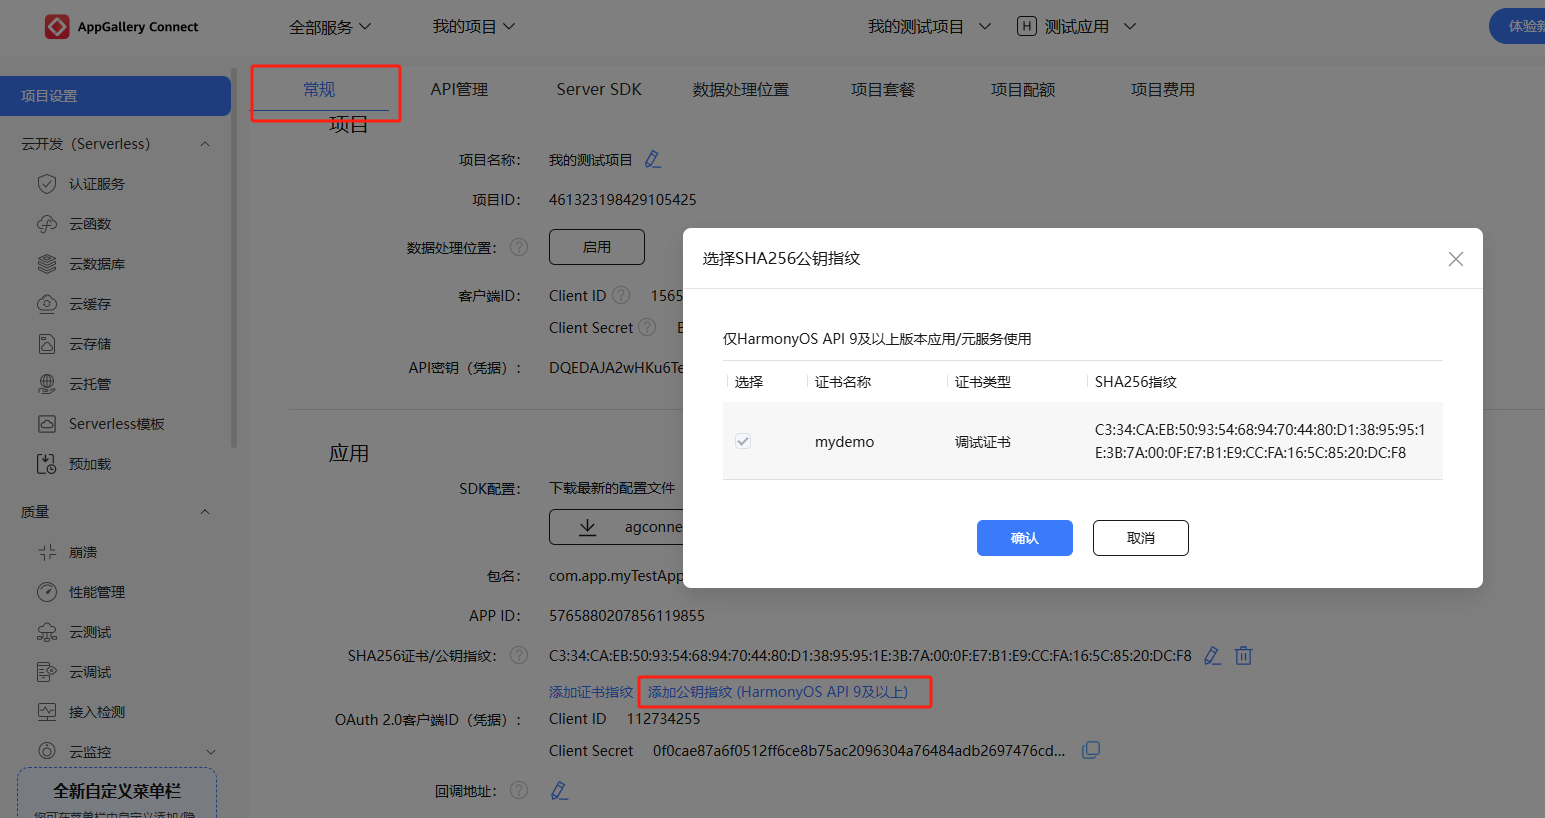Collapse the 云开发 (Serverless) section
Image resolution: width=1545 pixels, height=818 pixels.
pos(205,144)
